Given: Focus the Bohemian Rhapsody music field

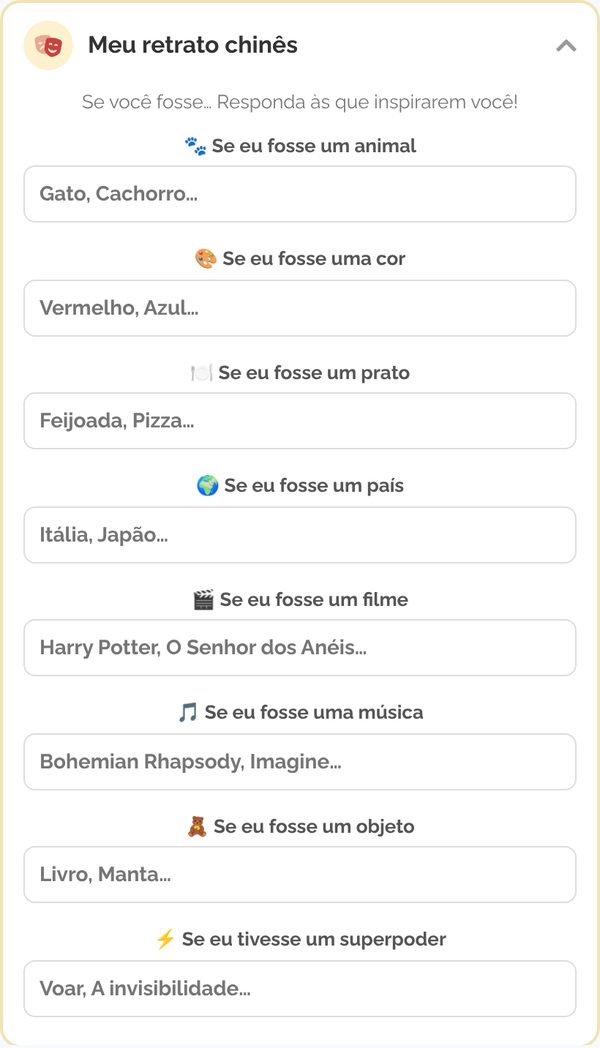Looking at the screenshot, I should (300, 762).
